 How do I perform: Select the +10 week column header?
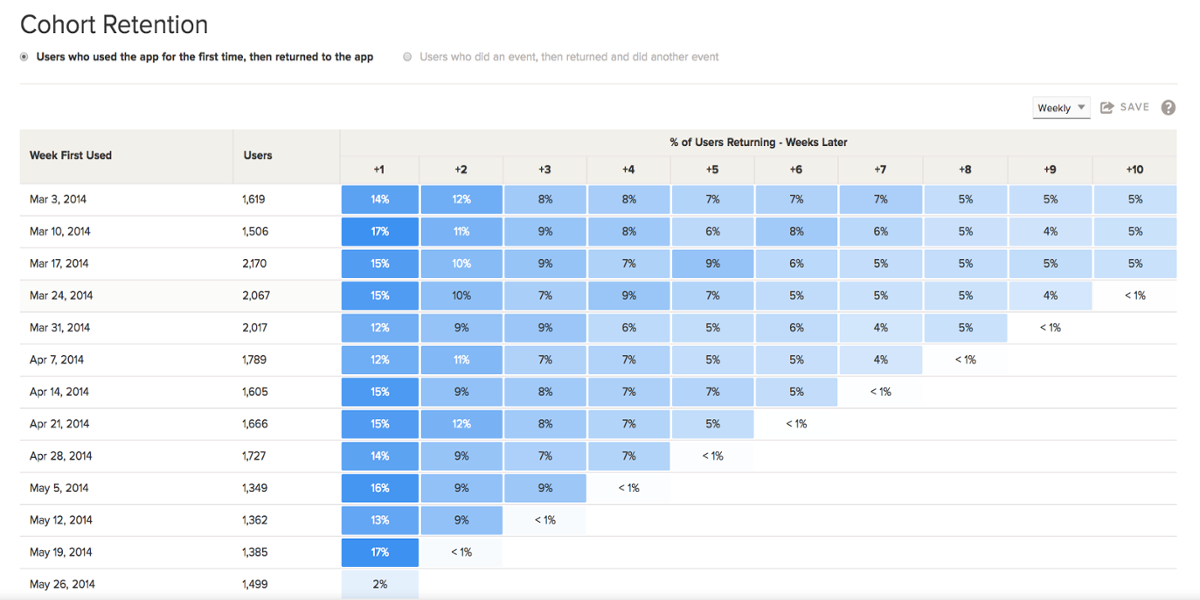(1134, 170)
